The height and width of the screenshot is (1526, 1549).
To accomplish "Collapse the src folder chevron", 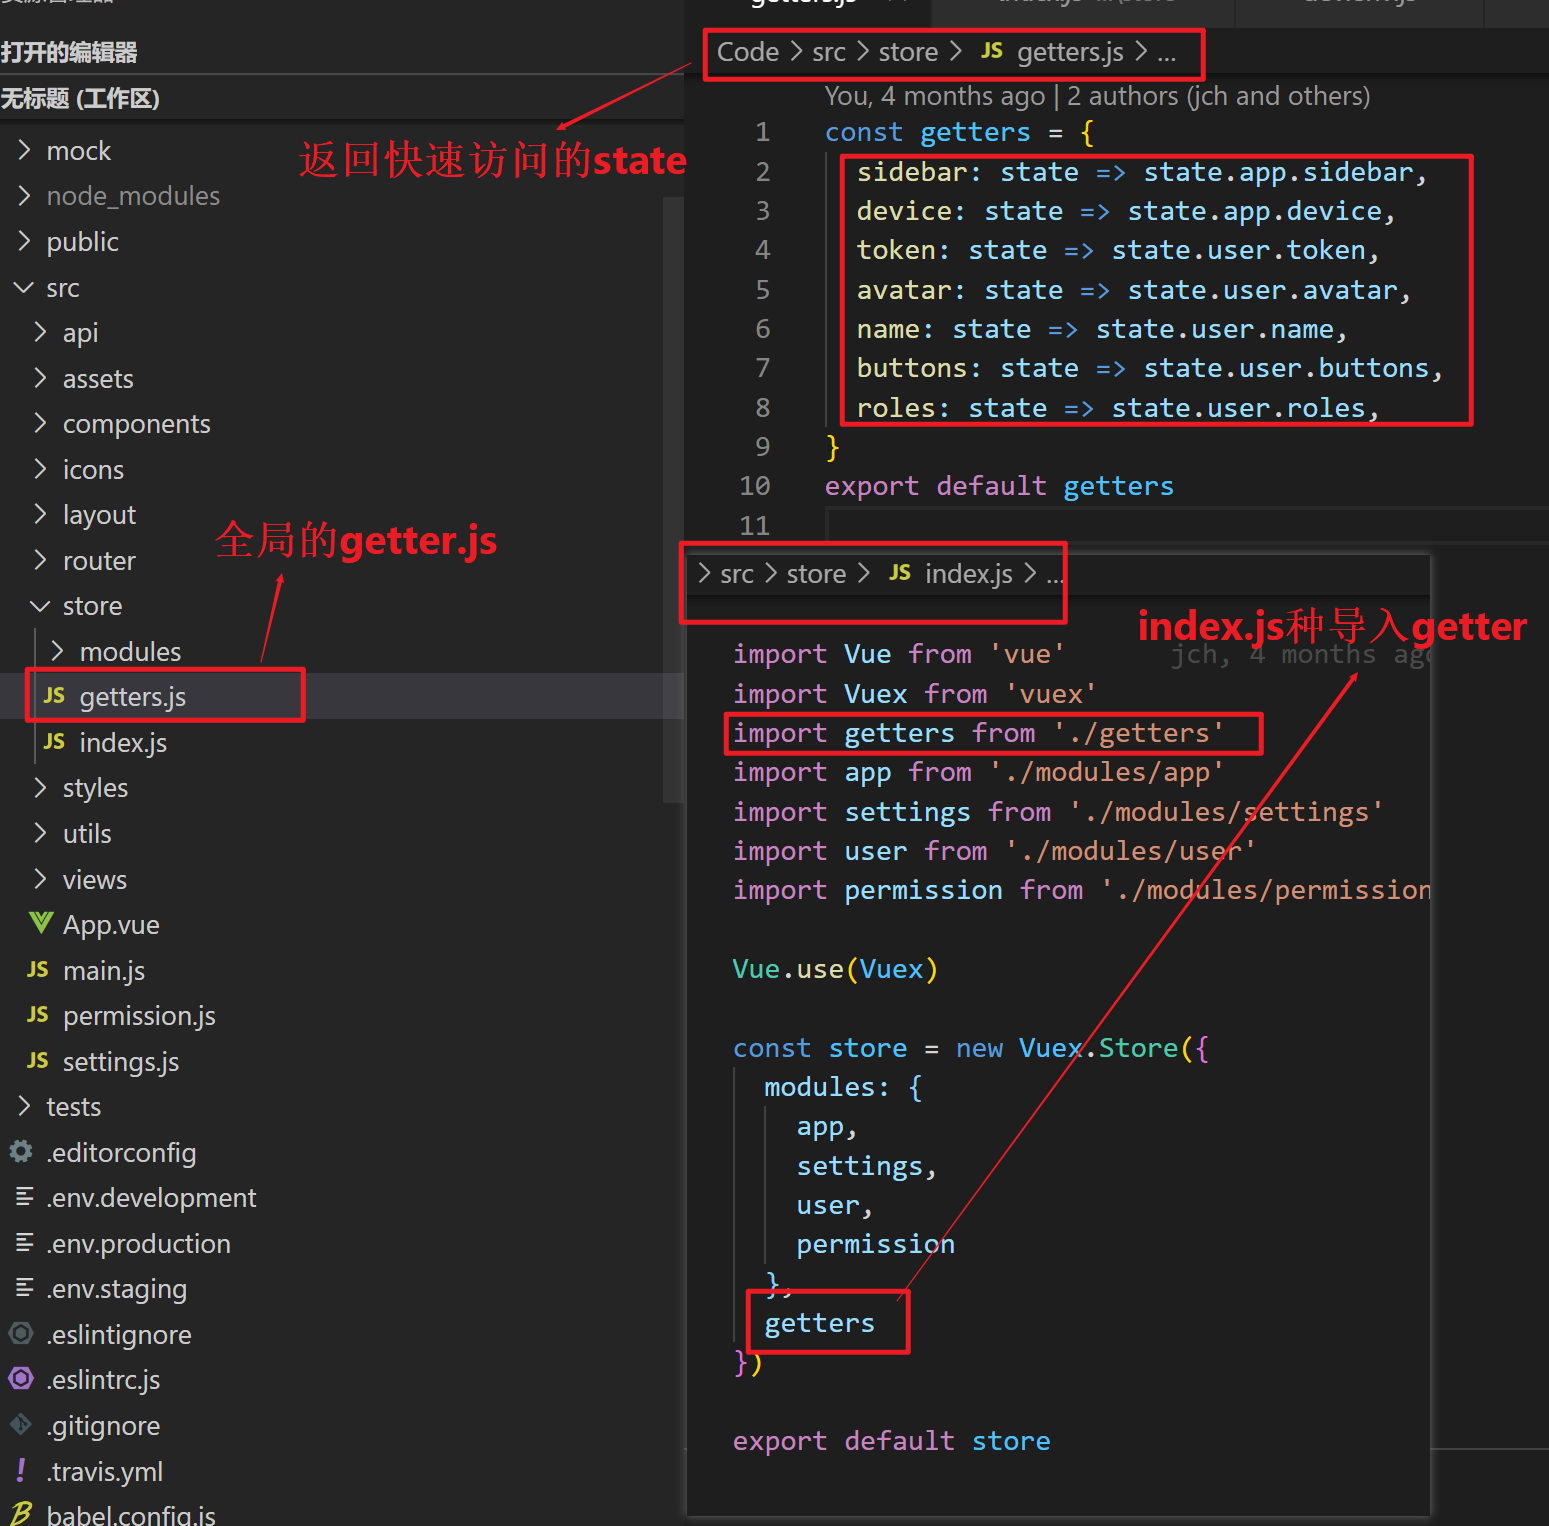I will click(24, 288).
